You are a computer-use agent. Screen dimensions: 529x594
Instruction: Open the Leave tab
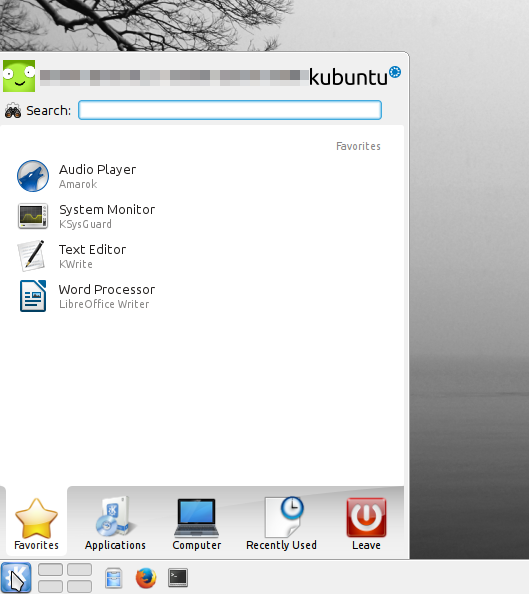point(366,523)
